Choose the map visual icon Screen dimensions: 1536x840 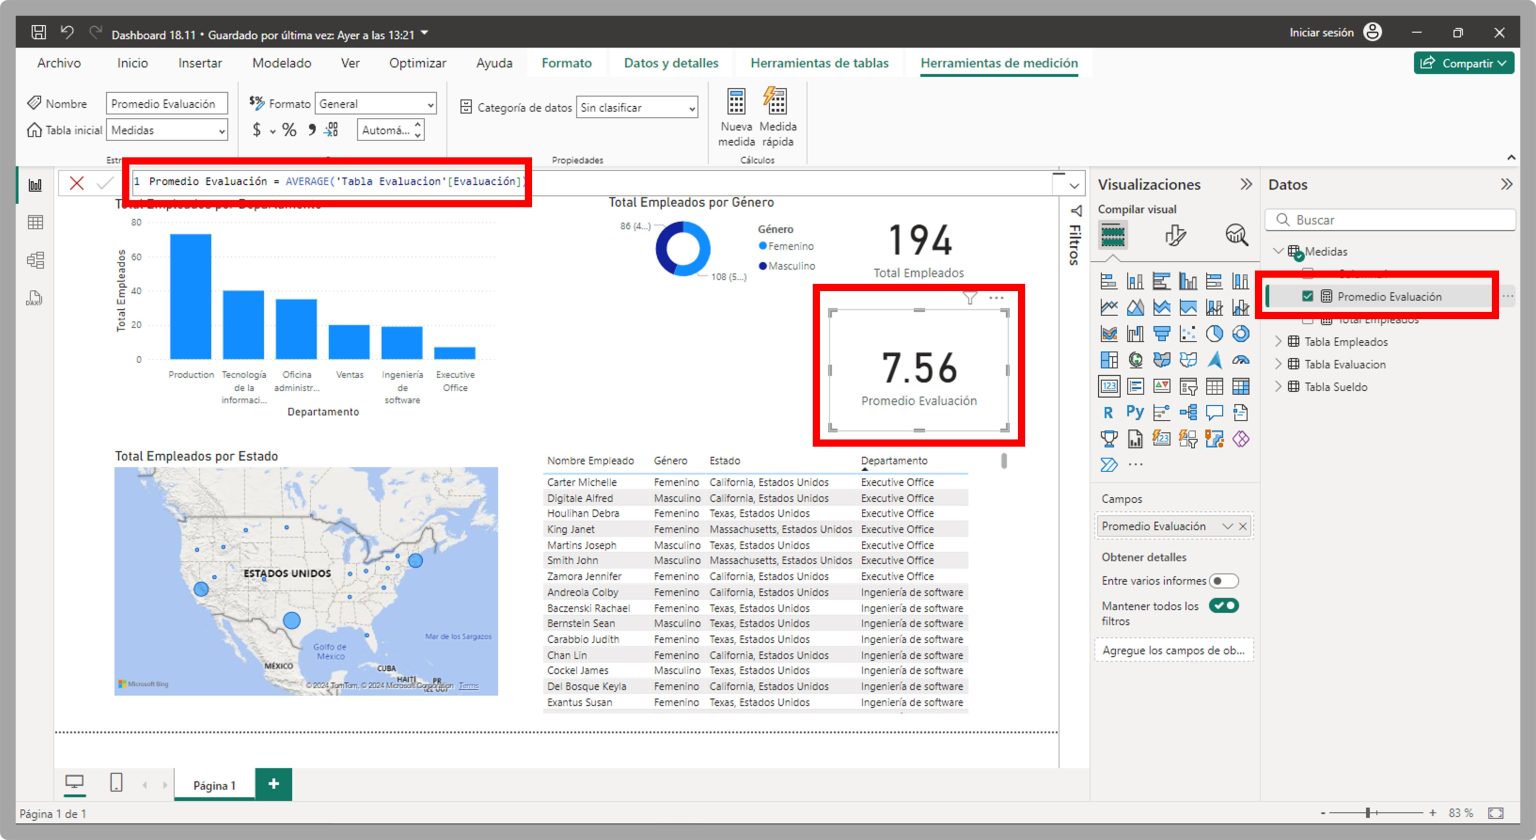coord(1135,359)
